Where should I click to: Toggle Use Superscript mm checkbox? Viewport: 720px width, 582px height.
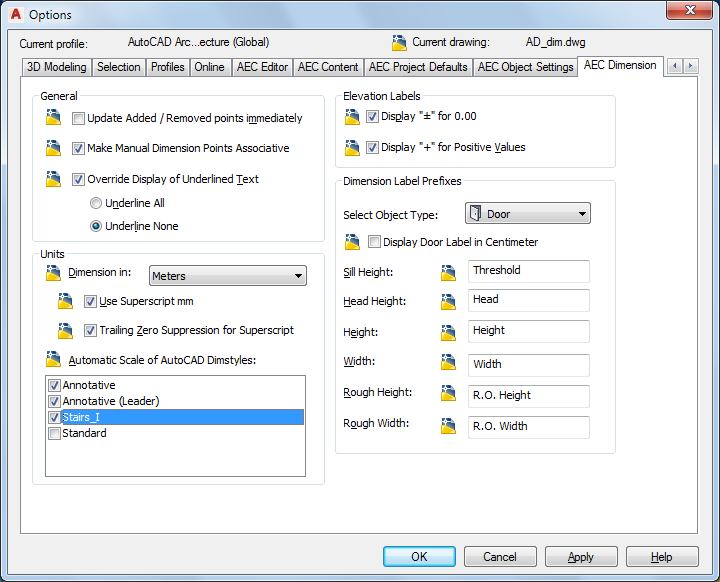pos(90,301)
